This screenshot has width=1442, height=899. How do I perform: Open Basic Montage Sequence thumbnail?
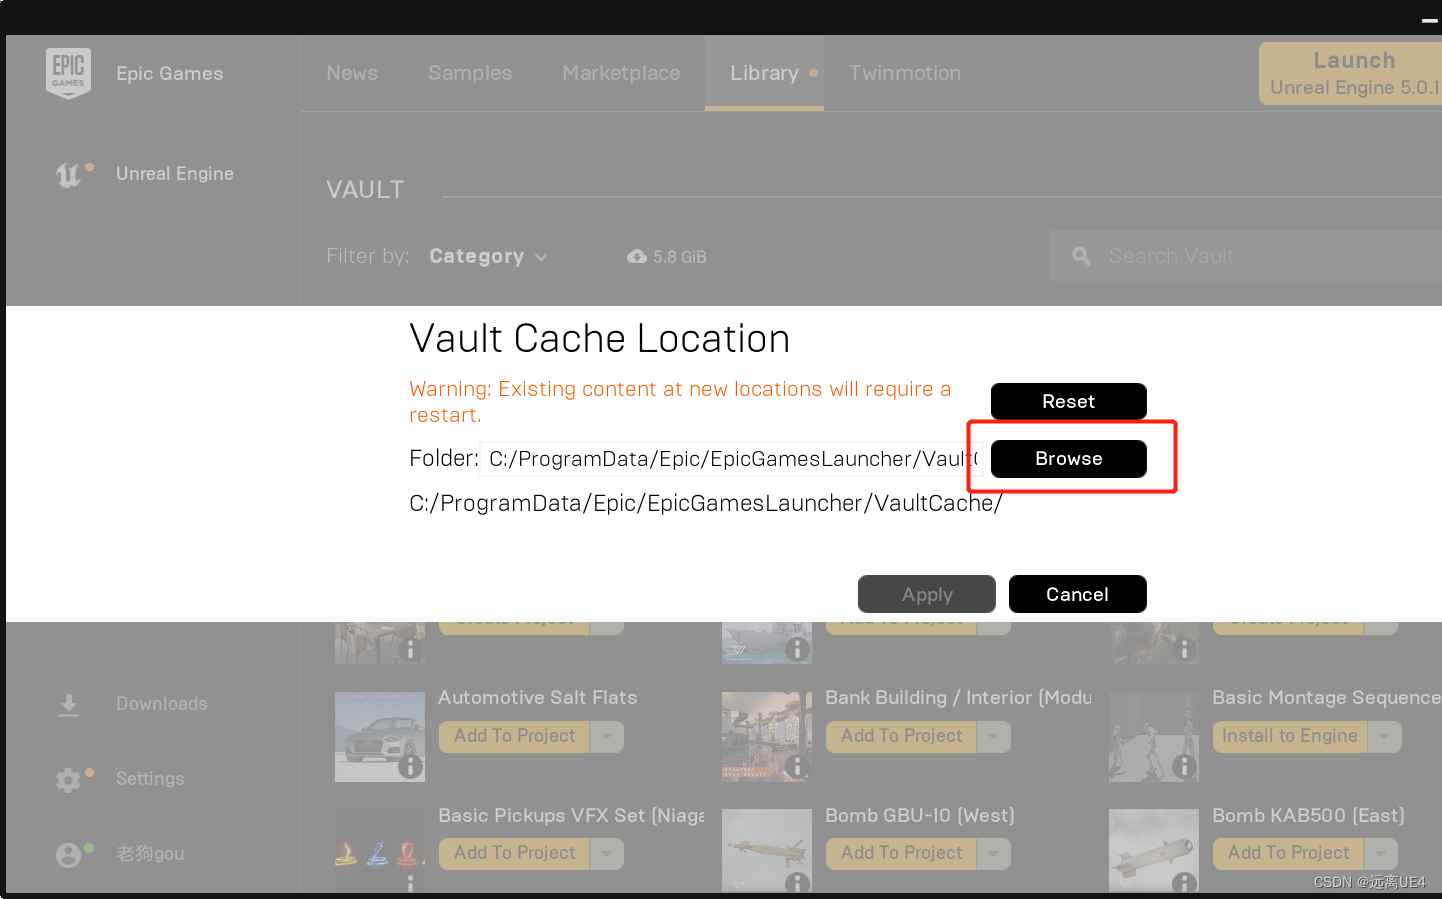[1154, 737]
